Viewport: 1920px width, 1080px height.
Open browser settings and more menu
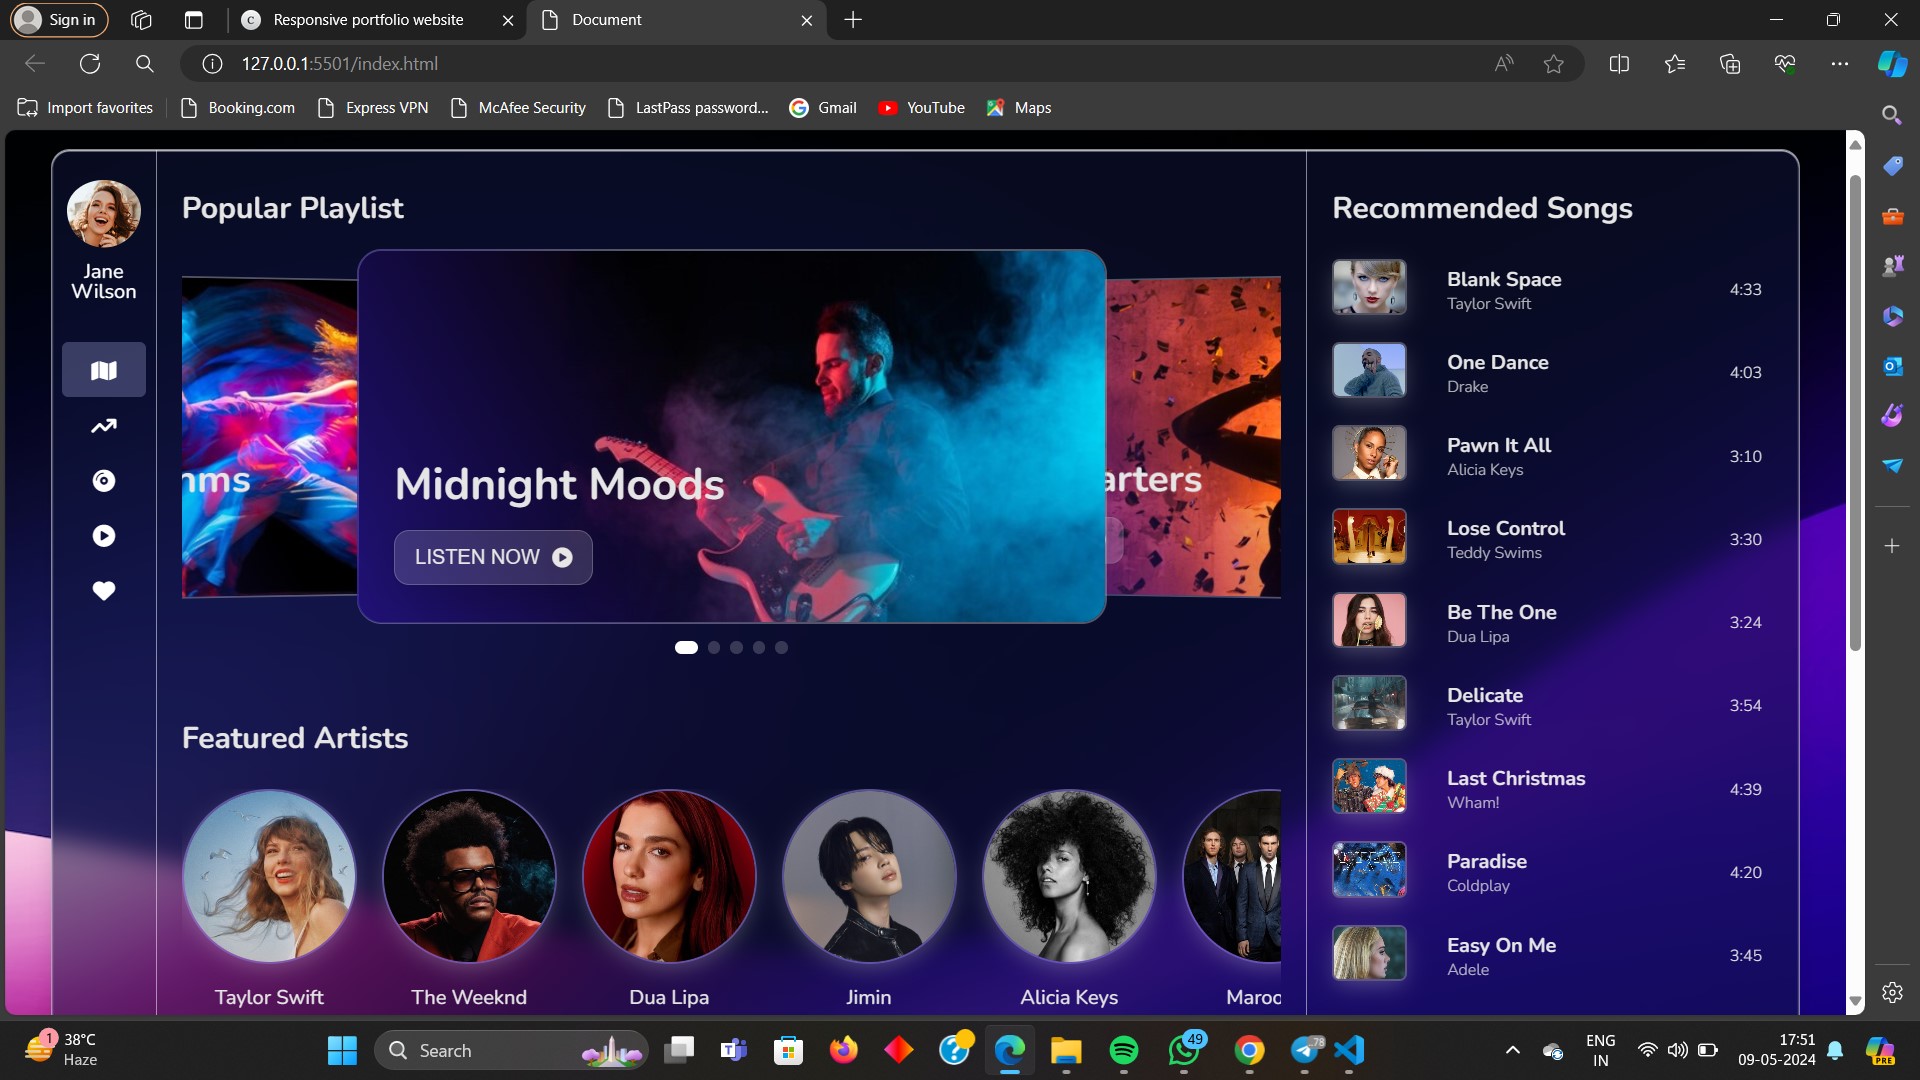pyautogui.click(x=1840, y=64)
